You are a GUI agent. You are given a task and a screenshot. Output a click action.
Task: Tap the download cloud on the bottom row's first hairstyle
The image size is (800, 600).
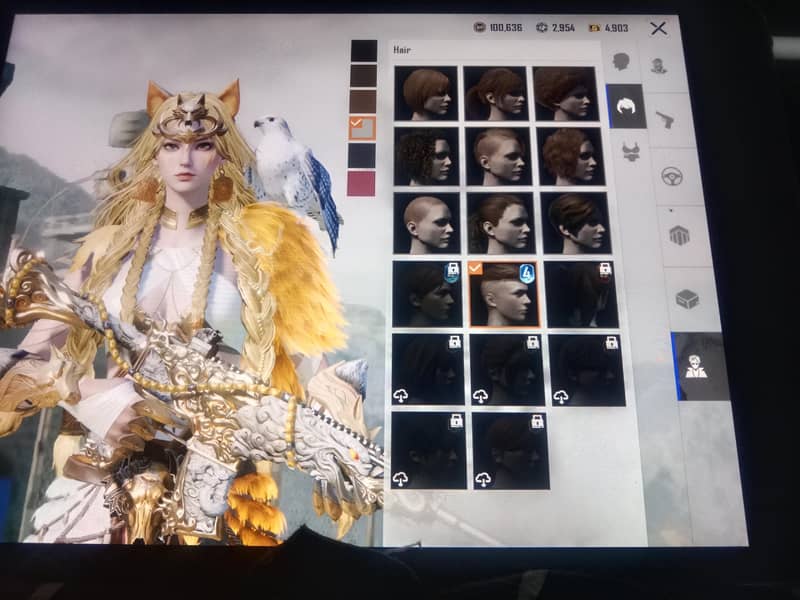click(x=401, y=479)
